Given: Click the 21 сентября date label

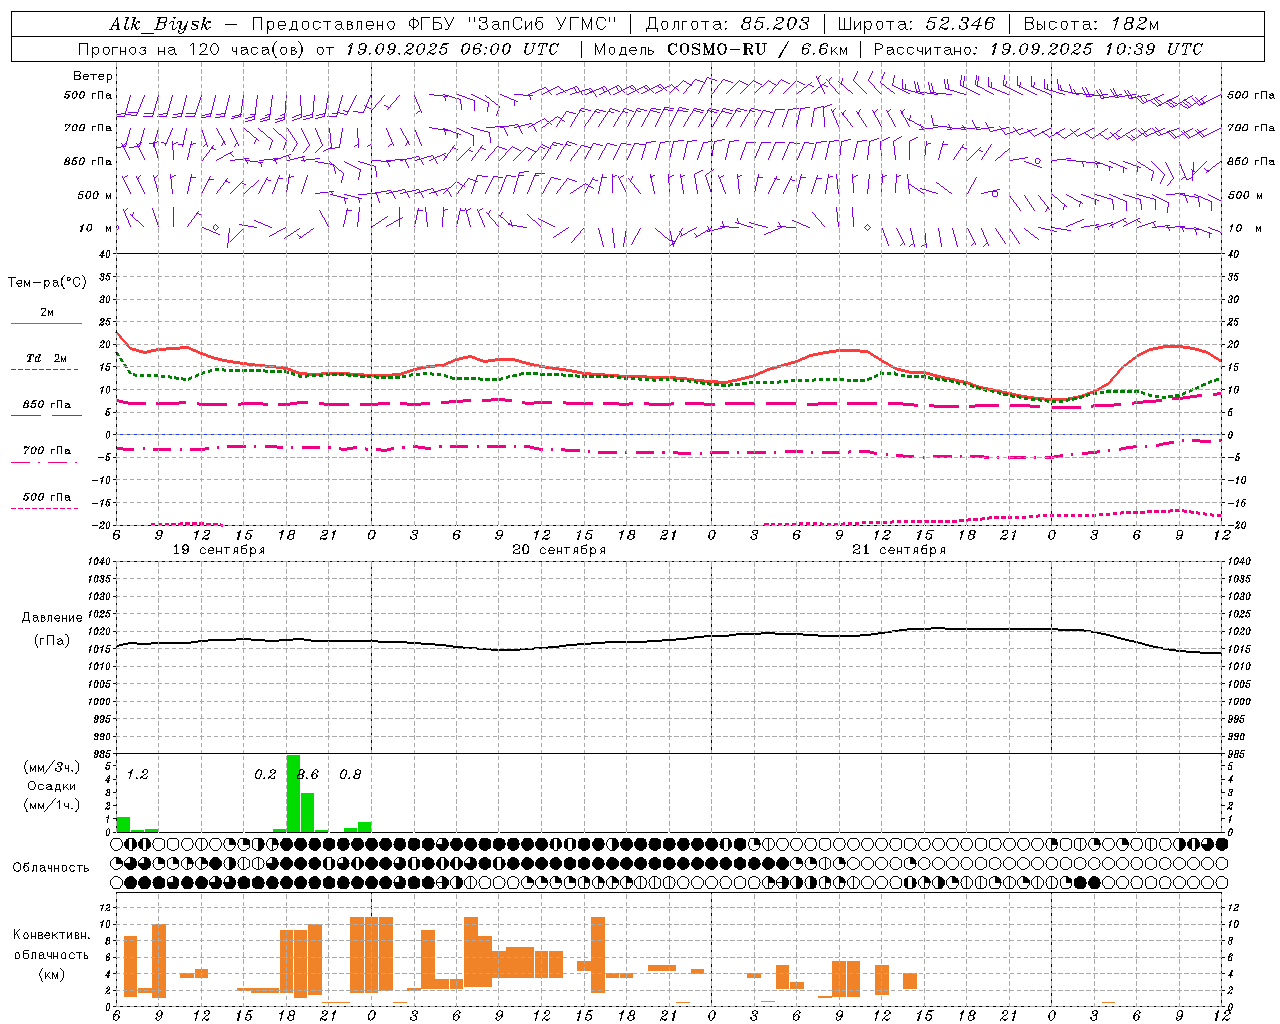Looking at the screenshot, I should pos(899,550).
